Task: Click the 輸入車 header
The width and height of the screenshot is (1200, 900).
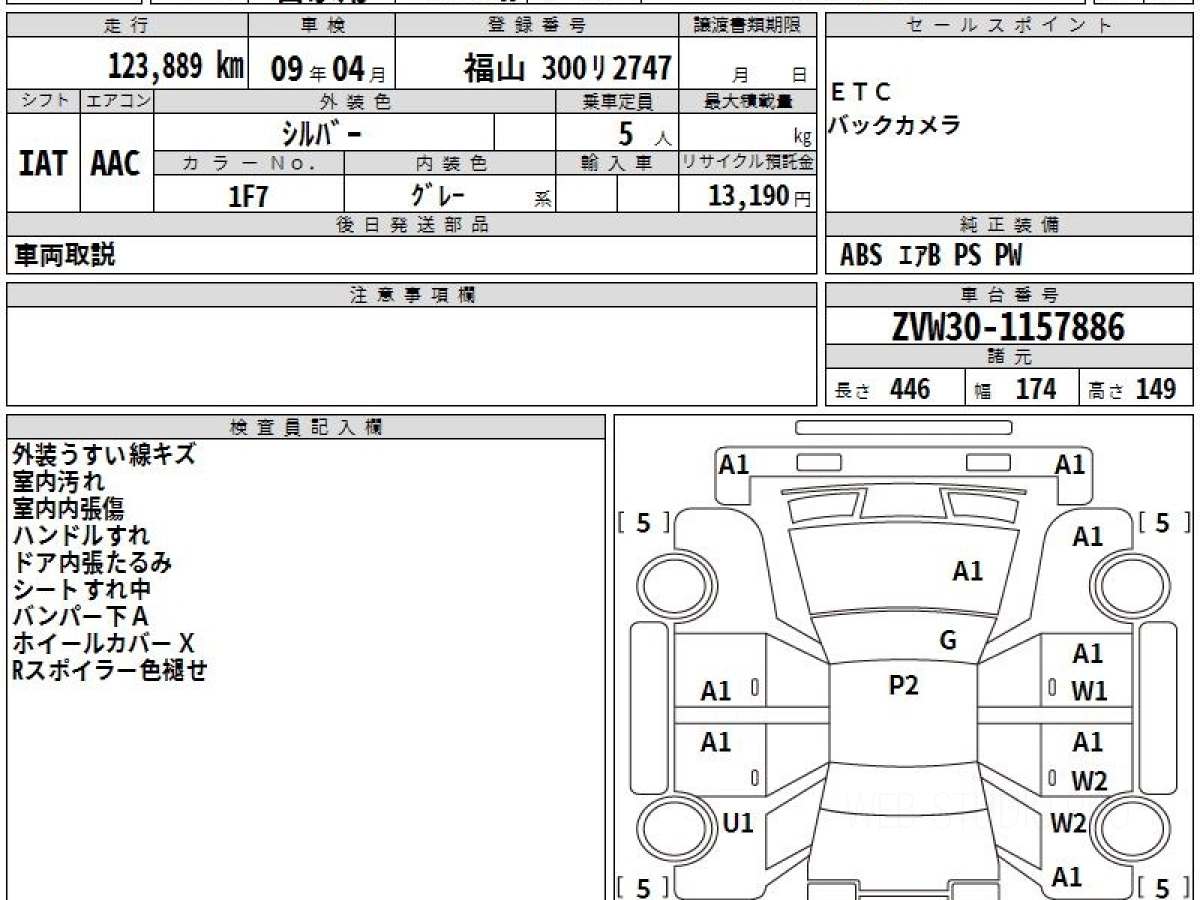Action: pyautogui.click(x=617, y=163)
